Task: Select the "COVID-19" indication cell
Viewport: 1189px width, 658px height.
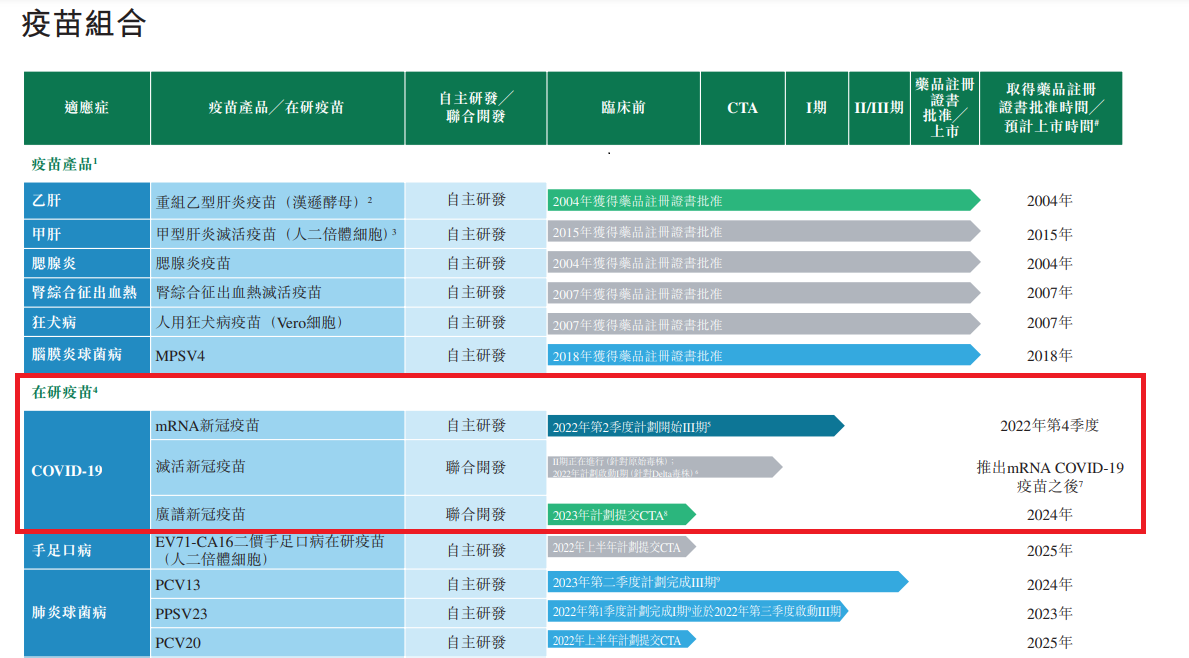Action: (87, 470)
